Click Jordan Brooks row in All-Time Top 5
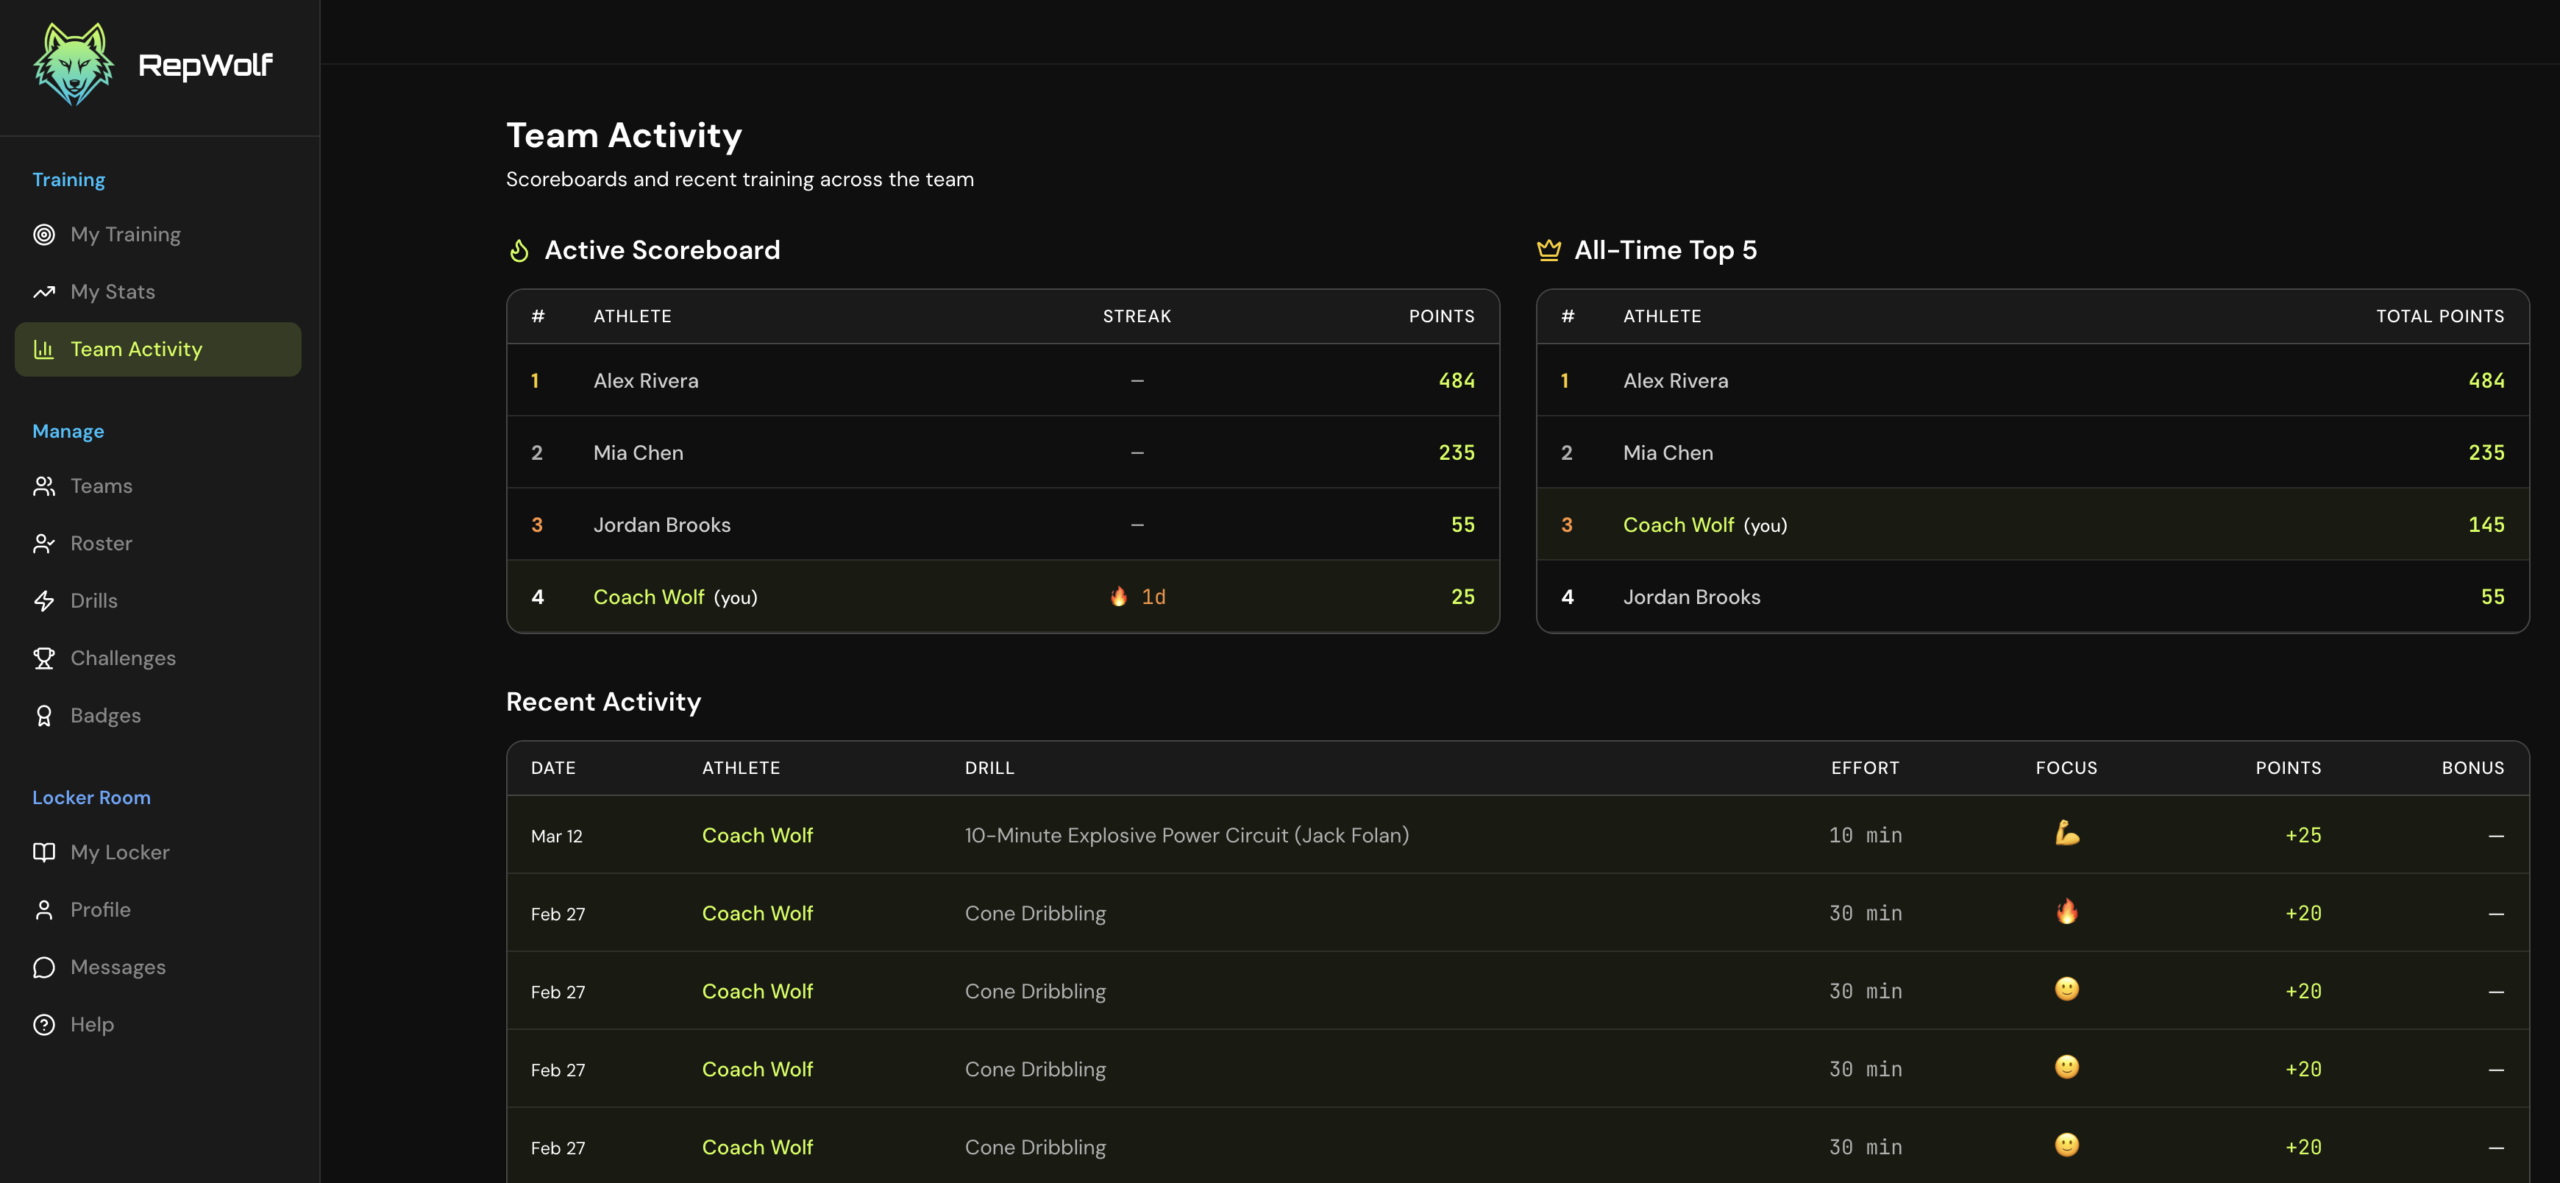The width and height of the screenshot is (2560, 1183). [x=1692, y=597]
